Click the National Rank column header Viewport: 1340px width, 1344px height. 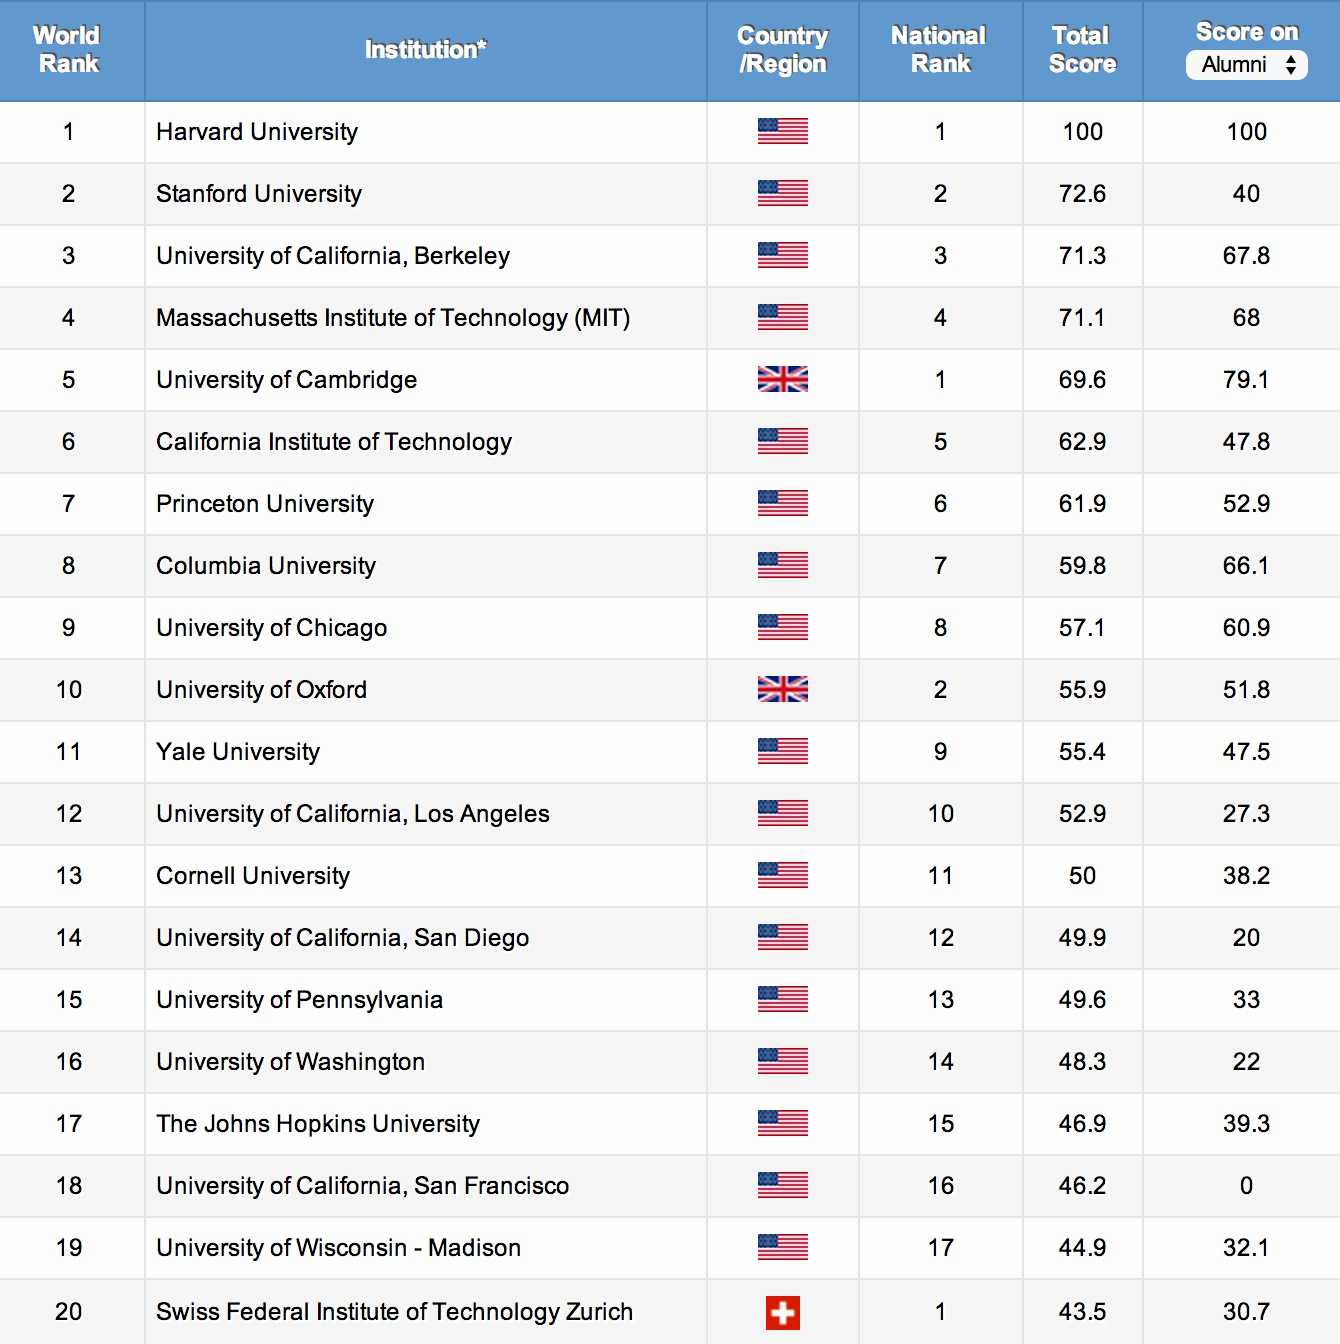(x=940, y=49)
